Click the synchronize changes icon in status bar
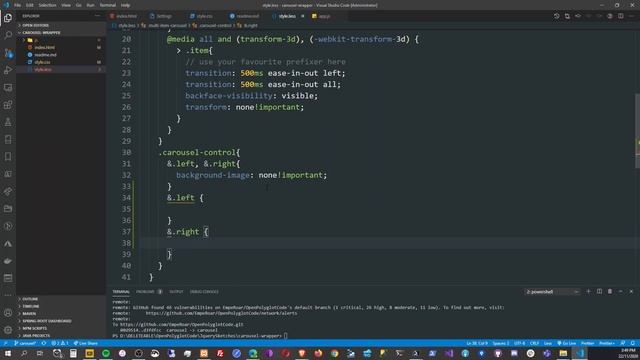Screen dimensions: 640x360 pyautogui.click(x=44, y=343)
